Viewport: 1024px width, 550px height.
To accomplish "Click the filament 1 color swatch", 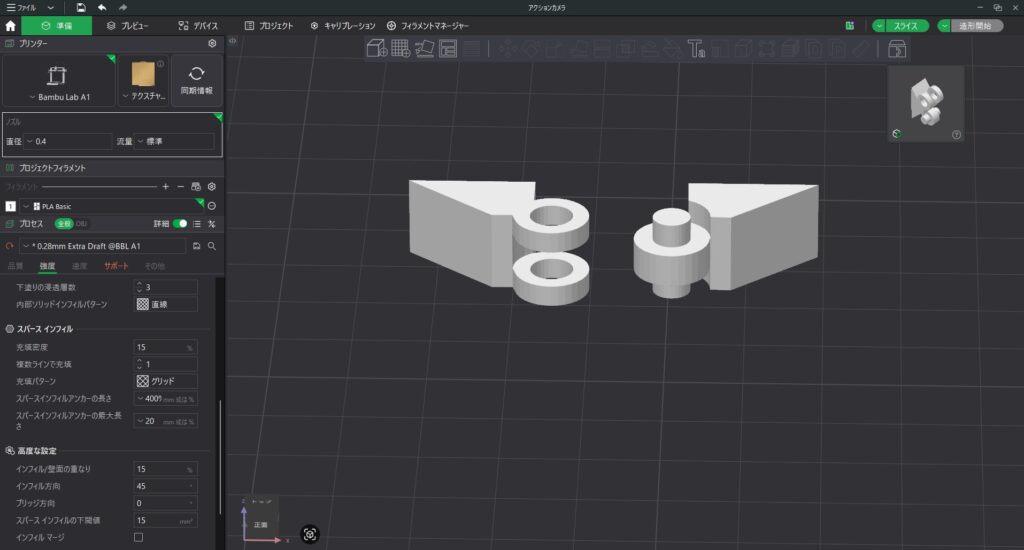I will click(10, 206).
